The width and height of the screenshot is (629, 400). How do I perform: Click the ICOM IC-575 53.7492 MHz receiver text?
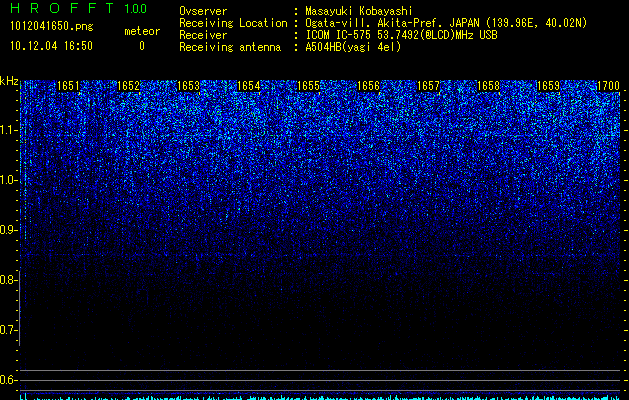pos(401,35)
